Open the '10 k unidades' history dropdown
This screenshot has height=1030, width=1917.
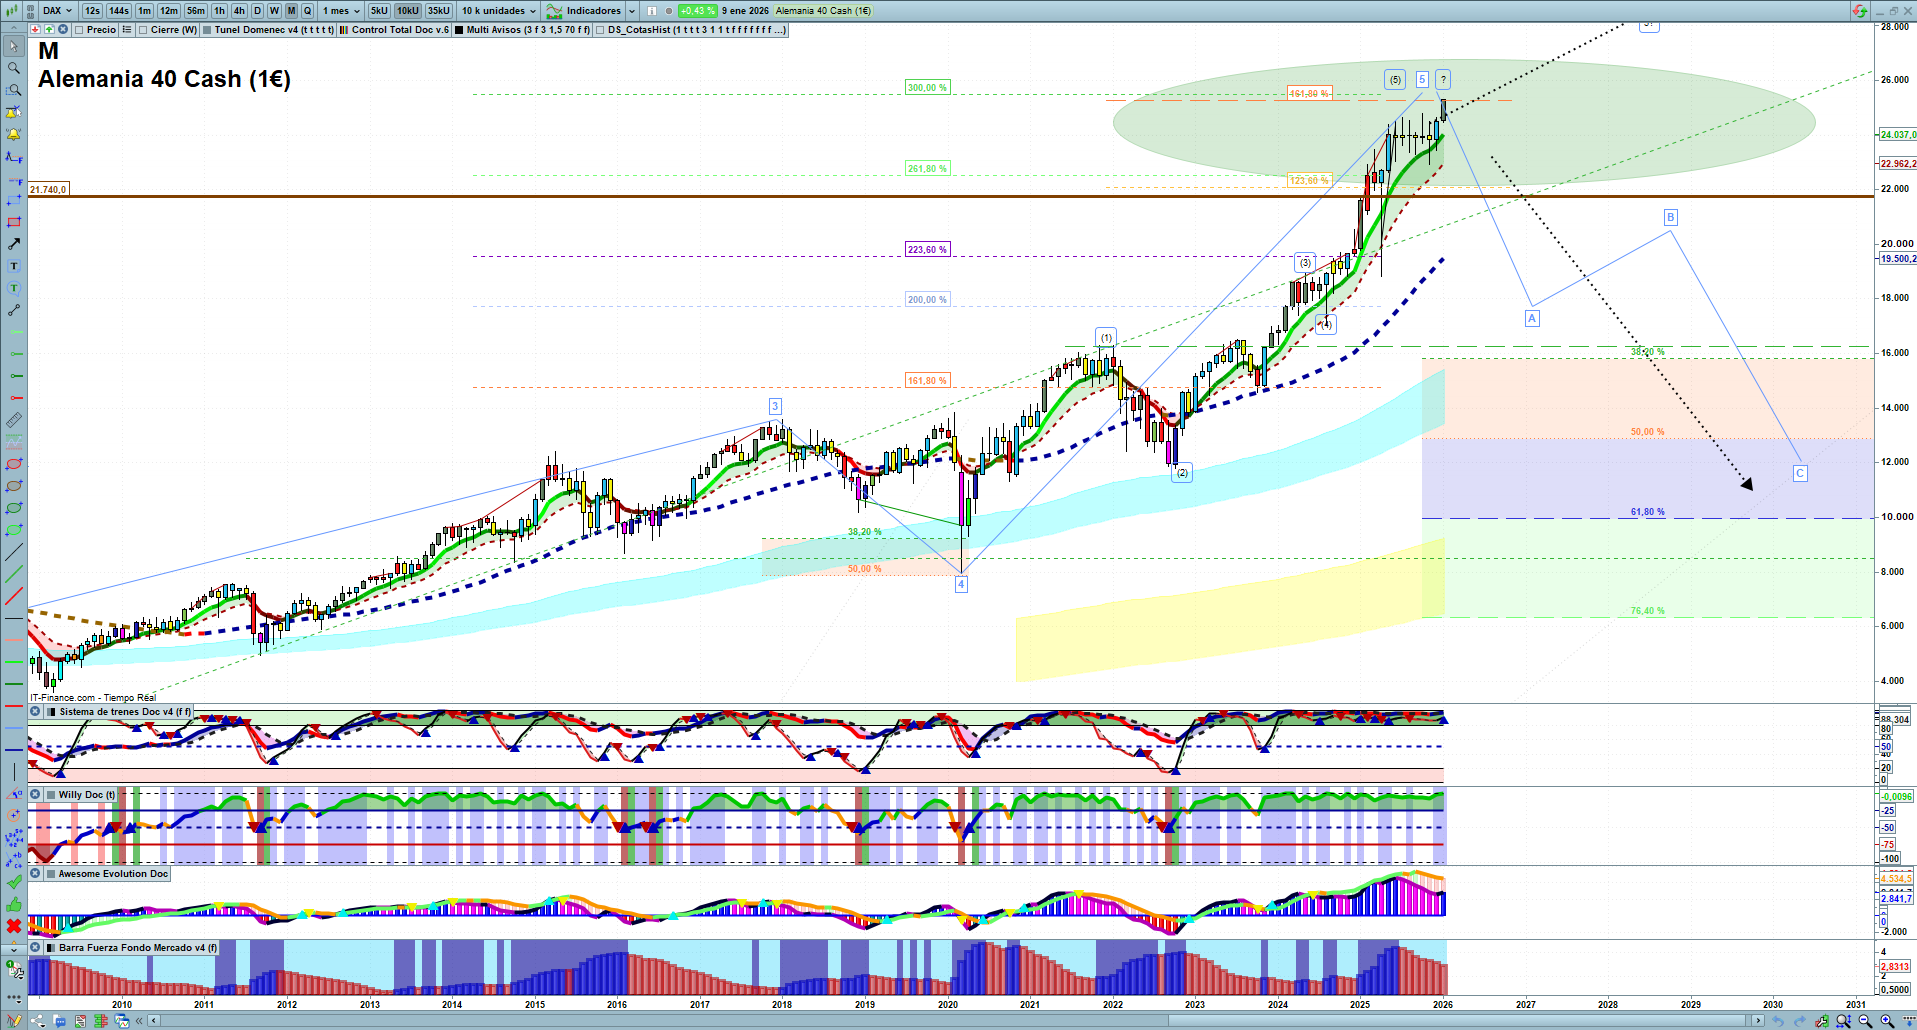click(x=498, y=11)
